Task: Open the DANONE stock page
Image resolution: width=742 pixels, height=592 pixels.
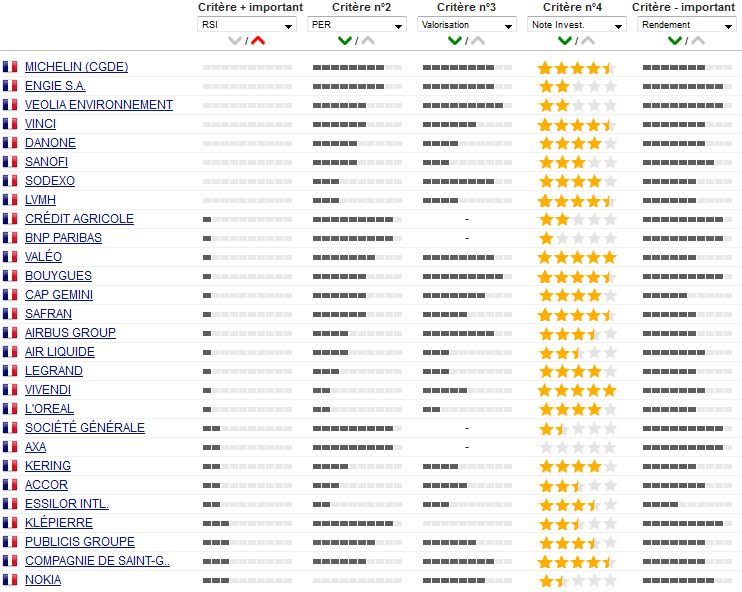Action: tap(50, 142)
